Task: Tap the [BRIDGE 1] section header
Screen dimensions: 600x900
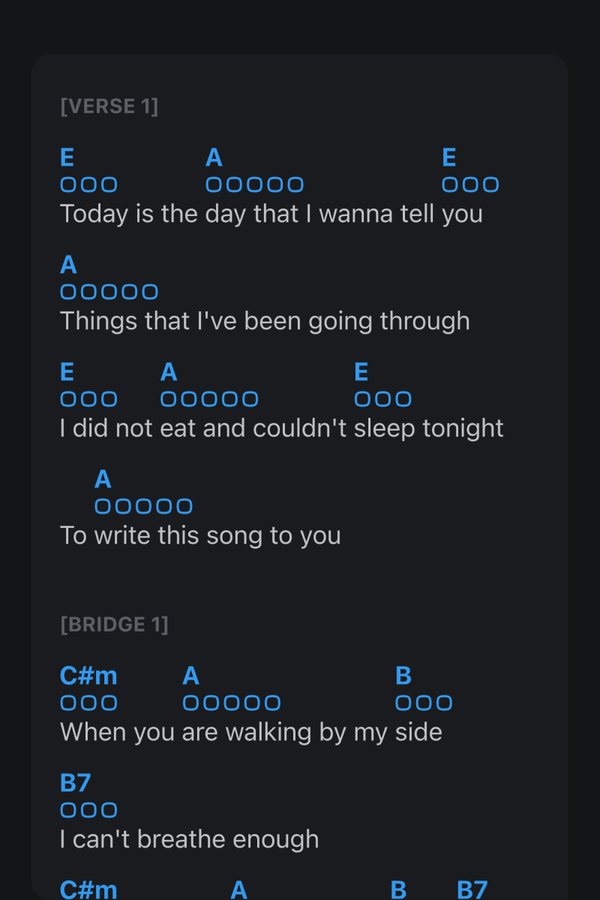Action: pos(114,624)
